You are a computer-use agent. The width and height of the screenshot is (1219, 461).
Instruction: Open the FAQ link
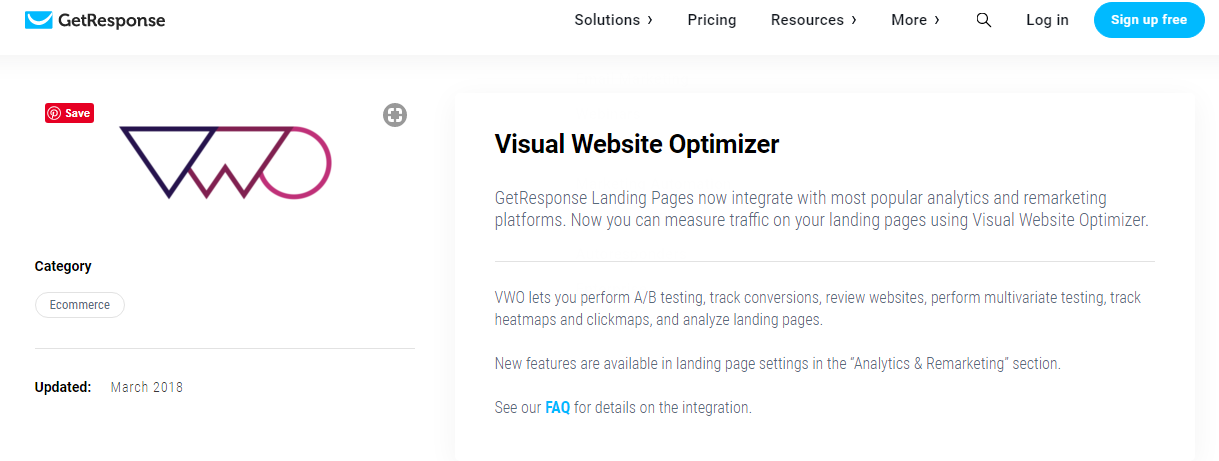pos(557,408)
